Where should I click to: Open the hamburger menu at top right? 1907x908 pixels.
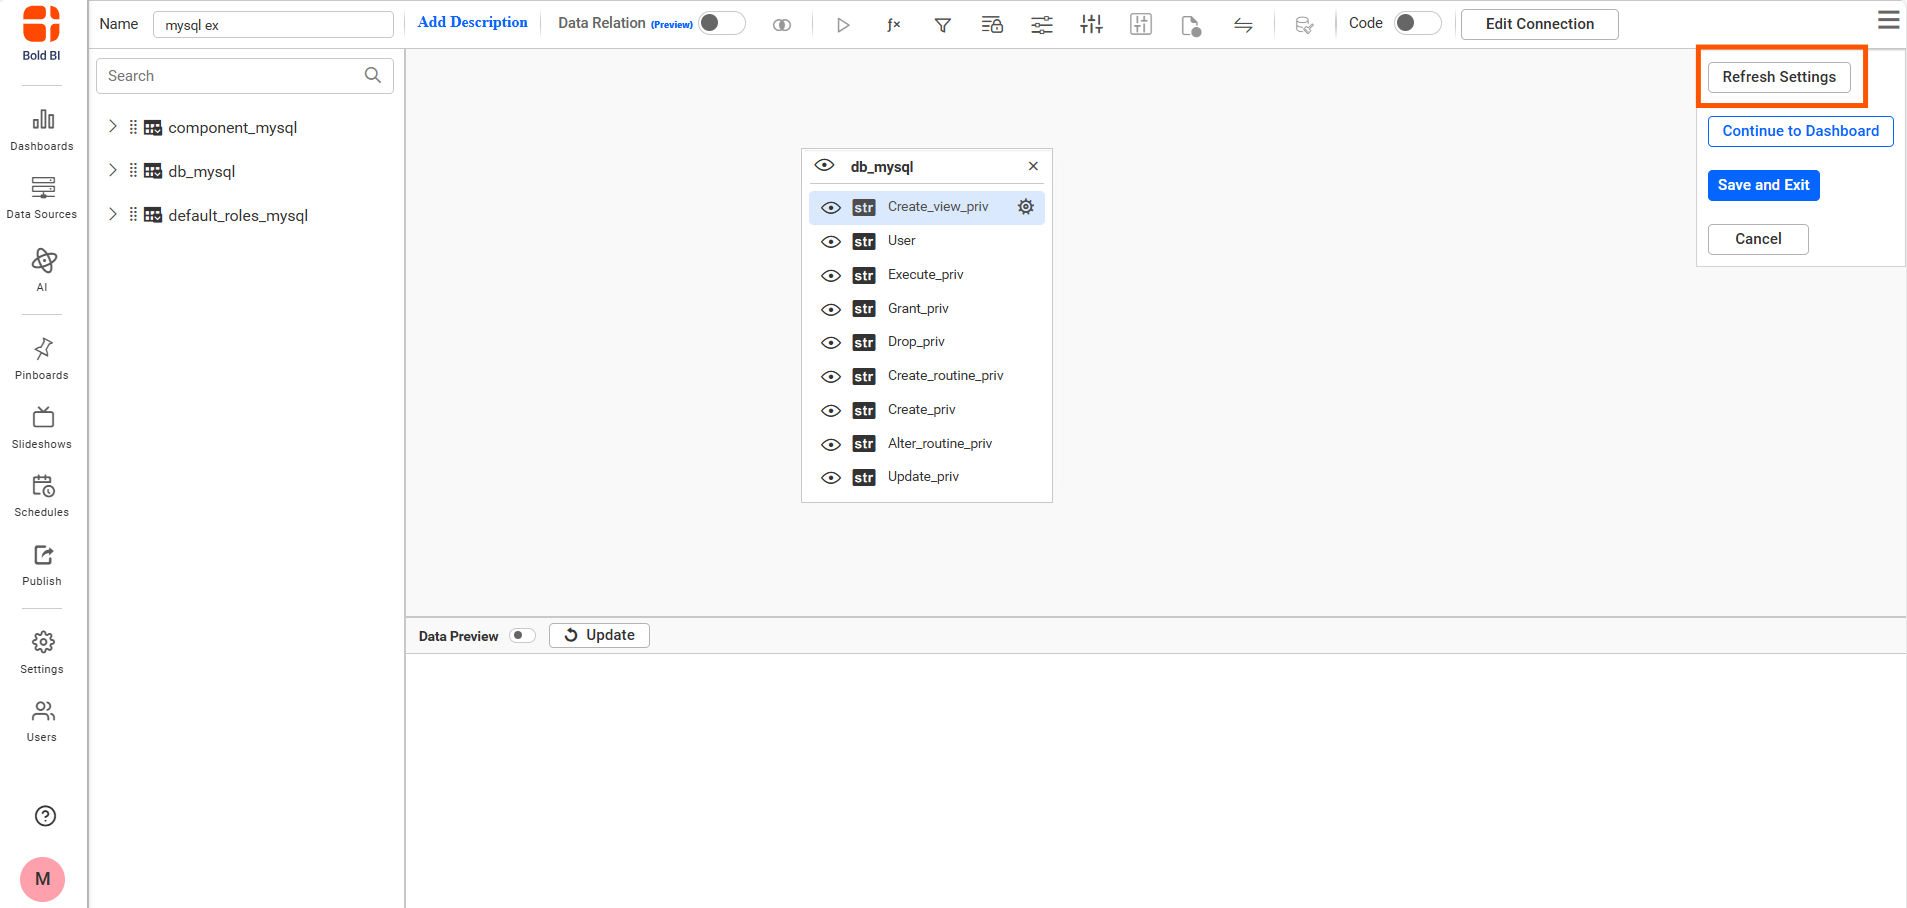click(1888, 20)
